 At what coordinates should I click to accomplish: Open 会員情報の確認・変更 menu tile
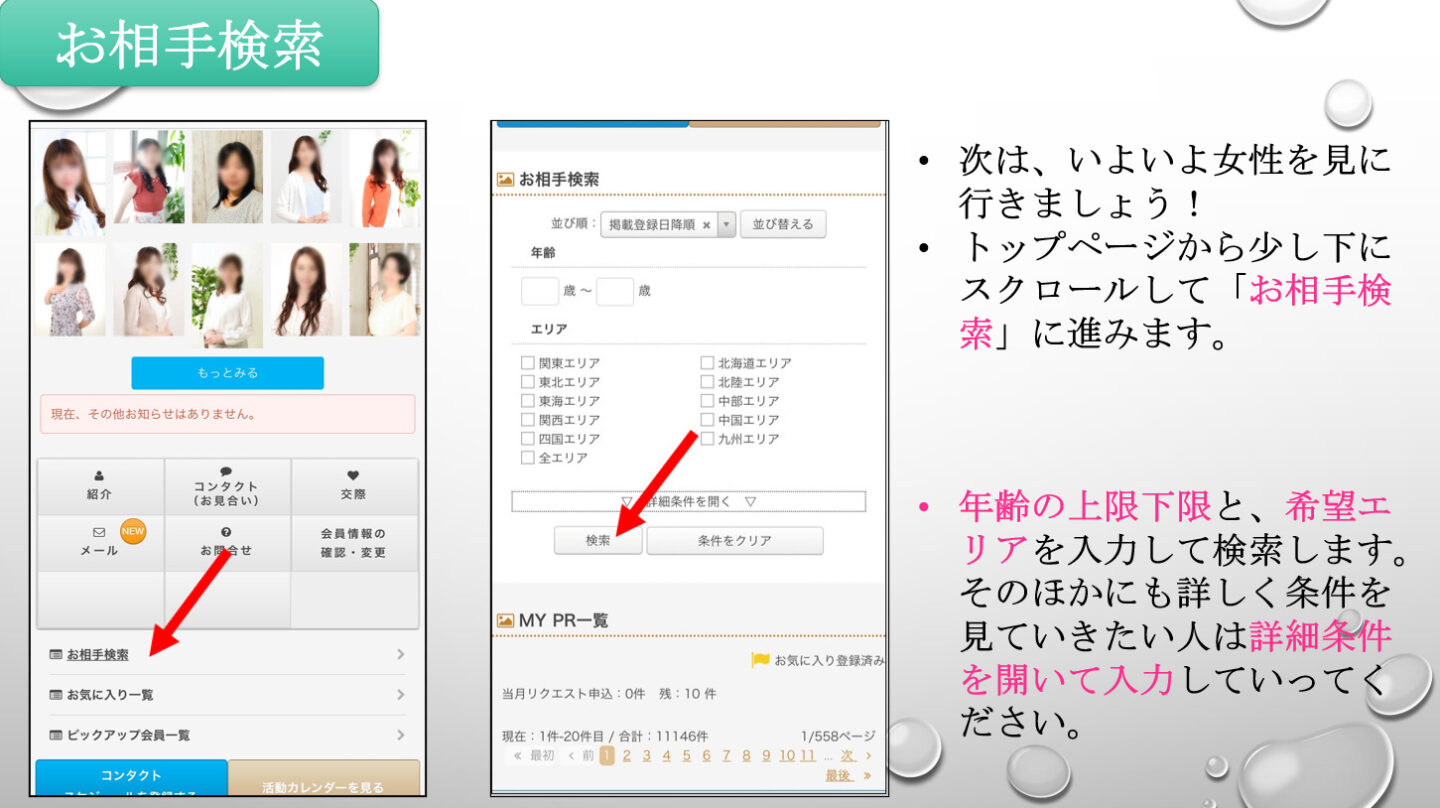(x=354, y=543)
